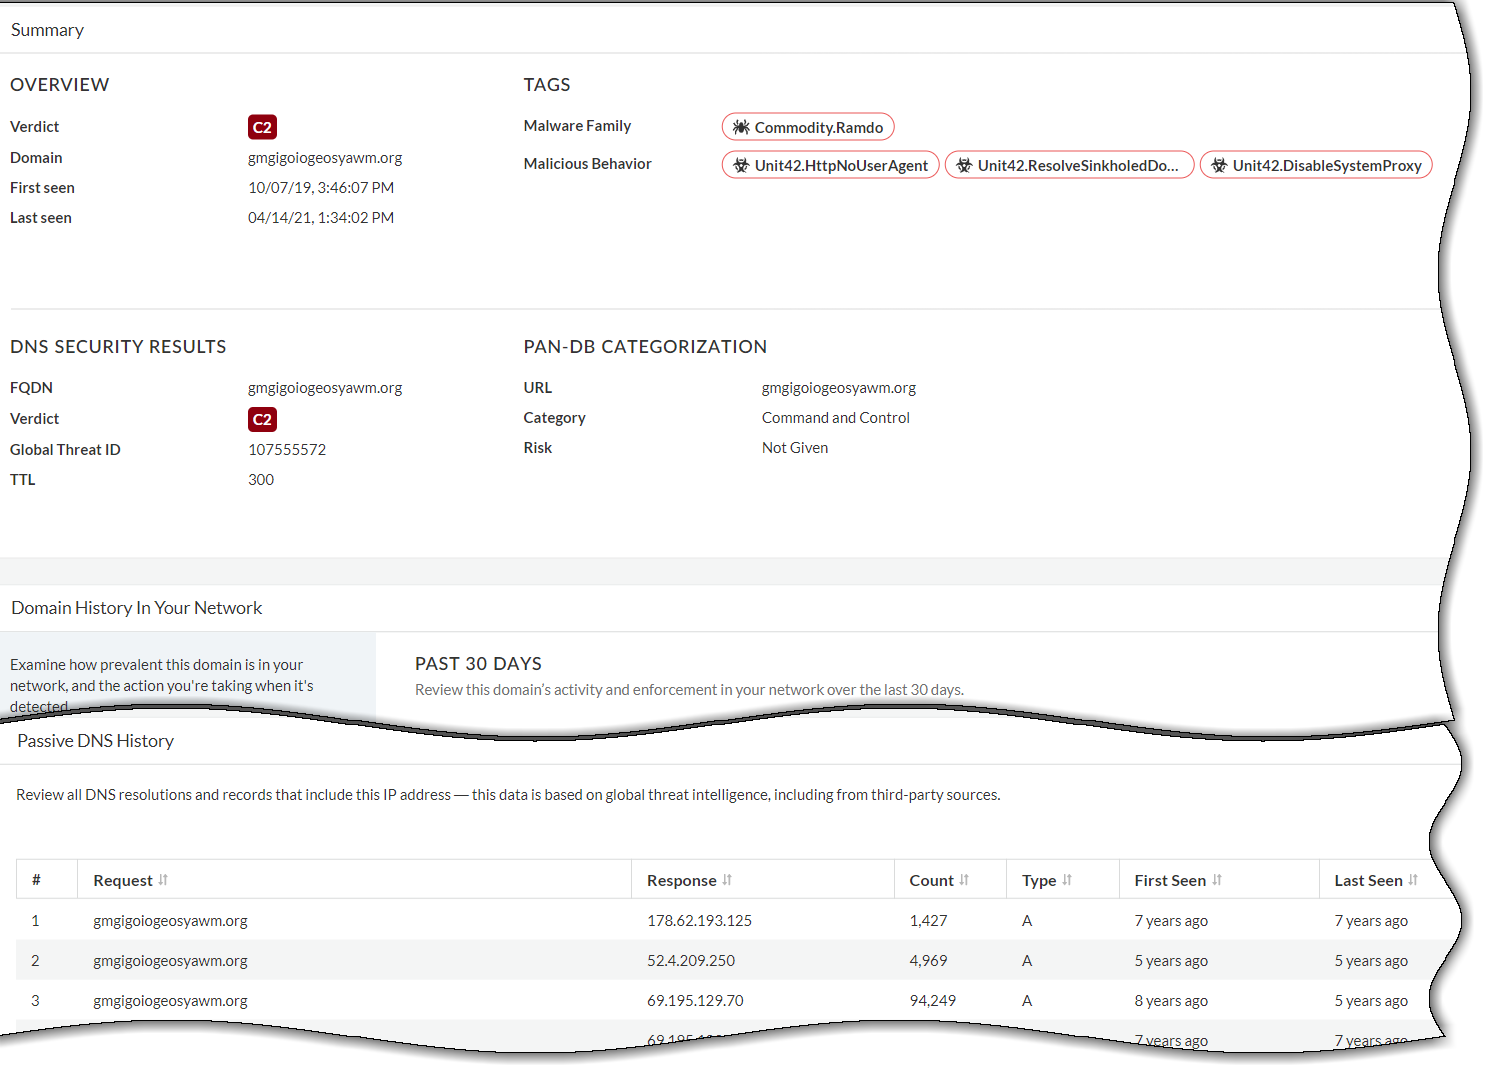Select IP address 178.62.193.125
This screenshot has width=1485, height=1067.
[699, 921]
